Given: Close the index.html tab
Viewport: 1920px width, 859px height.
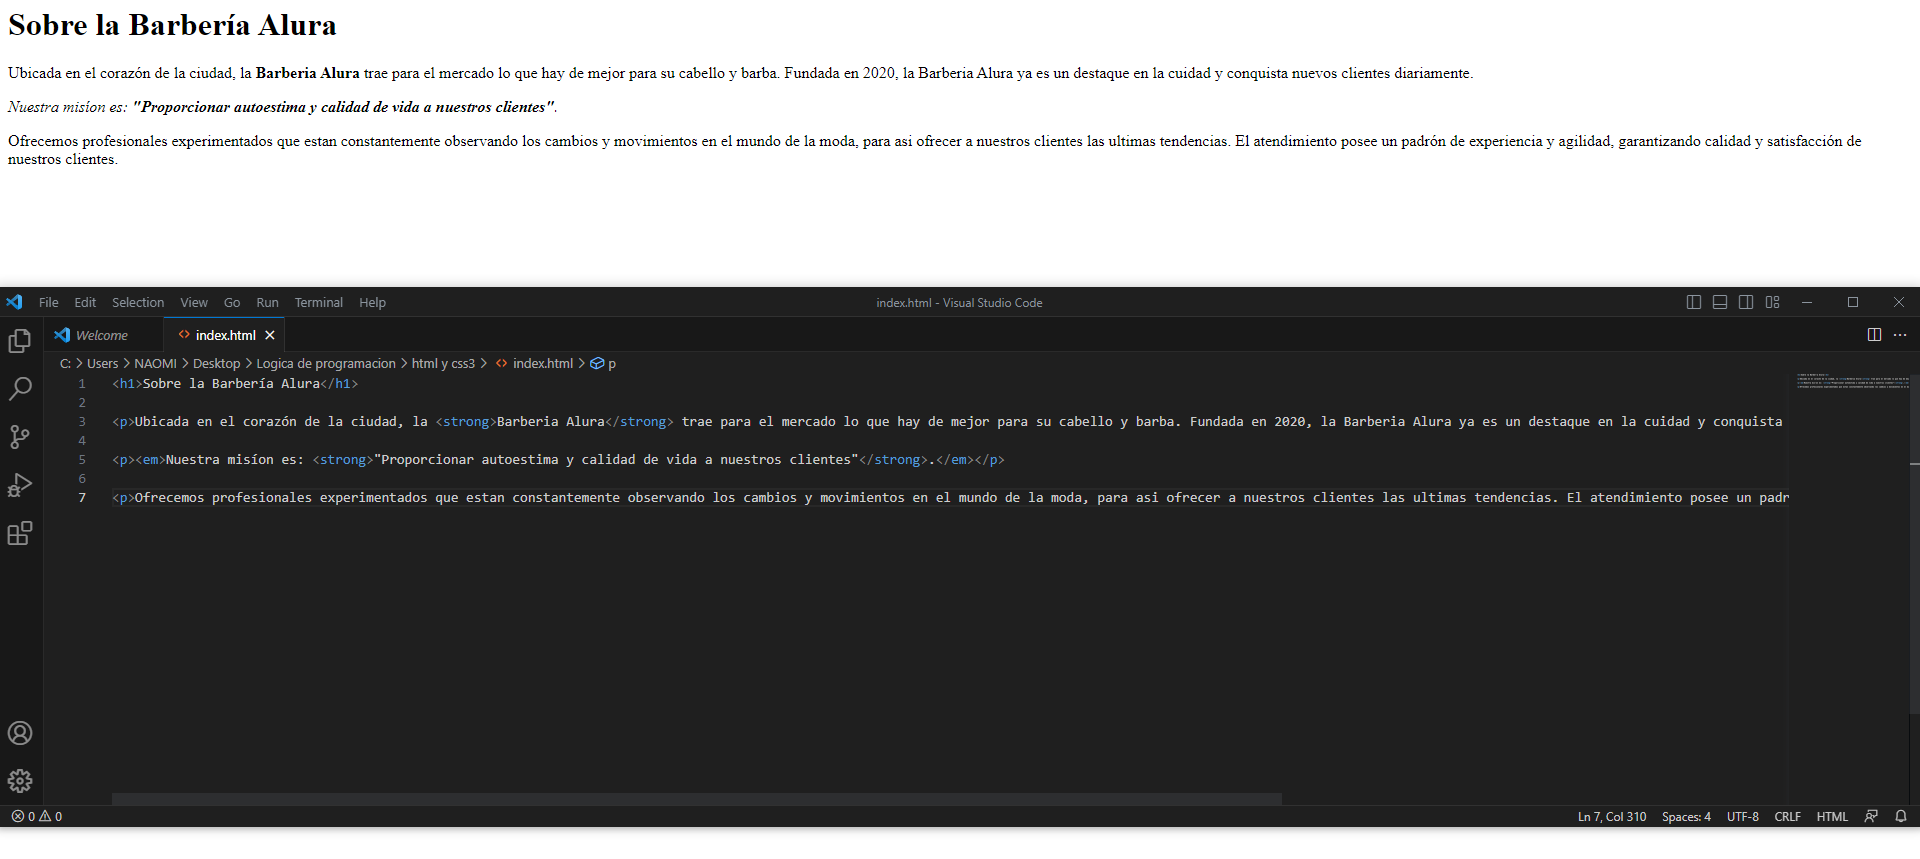Looking at the screenshot, I should [270, 335].
